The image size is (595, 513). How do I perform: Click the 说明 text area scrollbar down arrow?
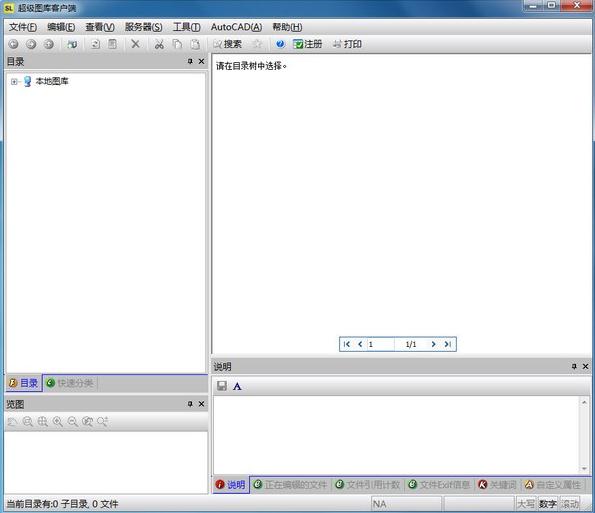pos(584,469)
